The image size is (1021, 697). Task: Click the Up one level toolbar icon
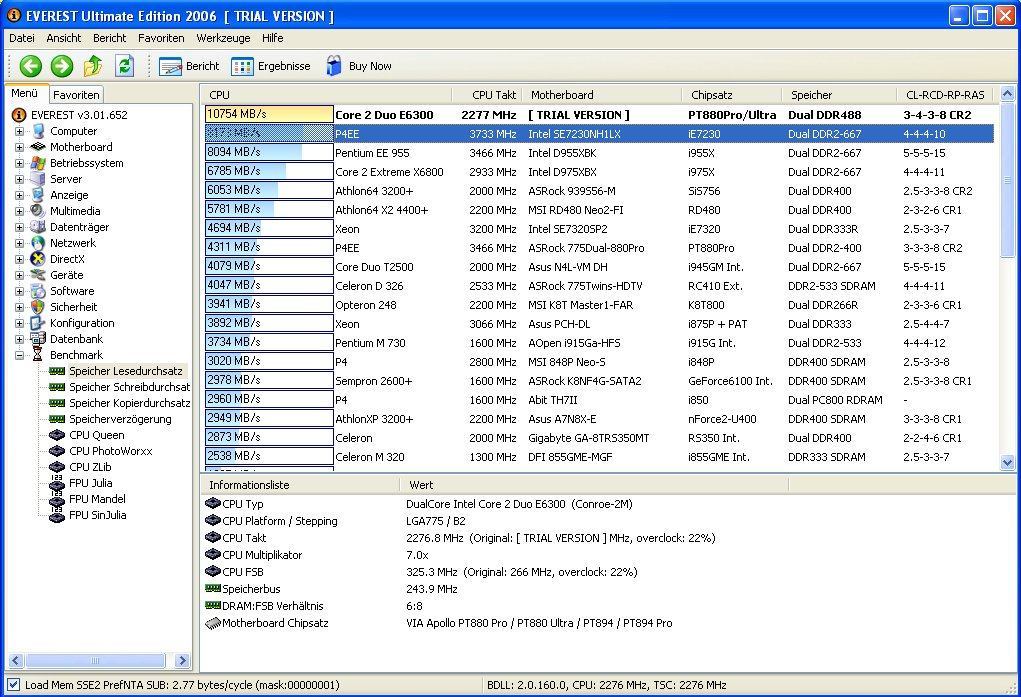click(x=93, y=66)
